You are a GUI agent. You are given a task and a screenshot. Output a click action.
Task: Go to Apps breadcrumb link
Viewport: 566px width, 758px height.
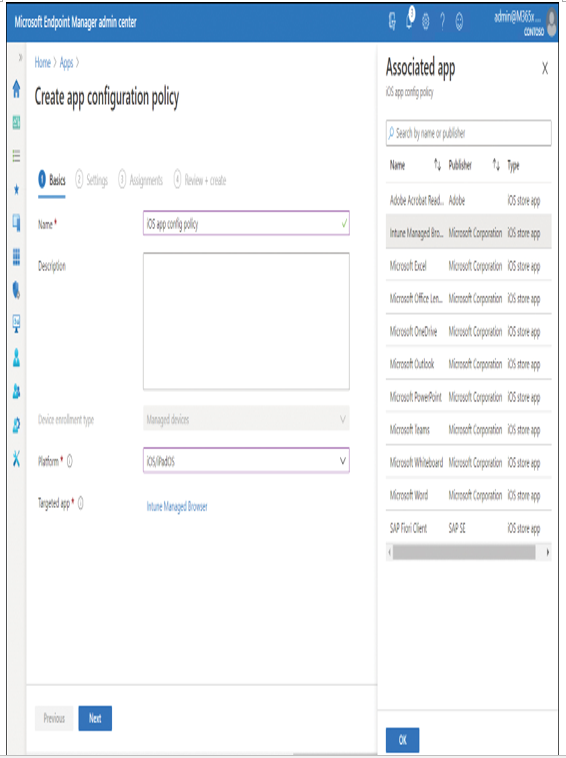[66, 63]
